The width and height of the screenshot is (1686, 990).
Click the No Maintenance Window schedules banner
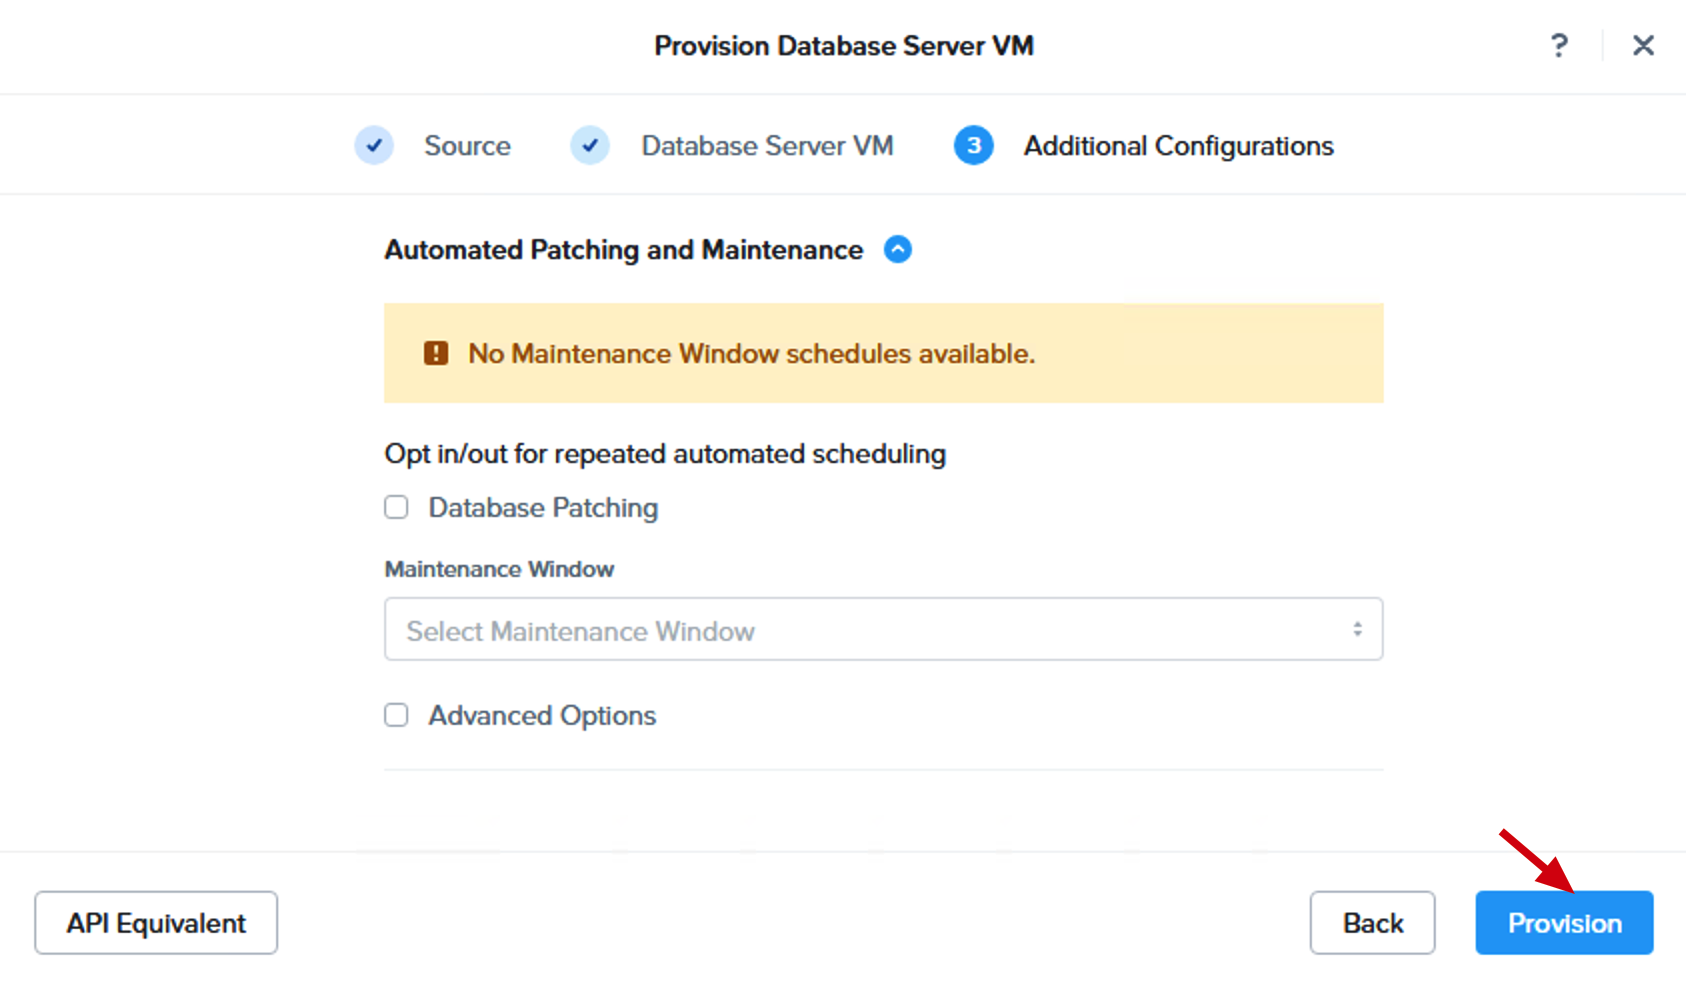883,353
